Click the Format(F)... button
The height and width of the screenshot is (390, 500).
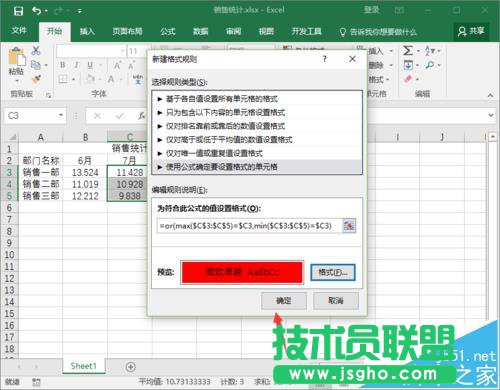[333, 272]
